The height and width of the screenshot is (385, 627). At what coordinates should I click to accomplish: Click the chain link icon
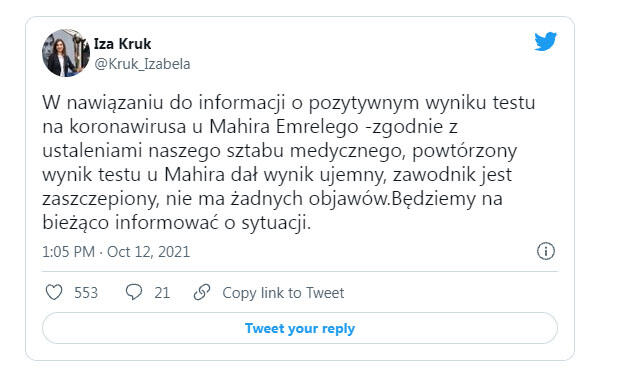[202, 292]
